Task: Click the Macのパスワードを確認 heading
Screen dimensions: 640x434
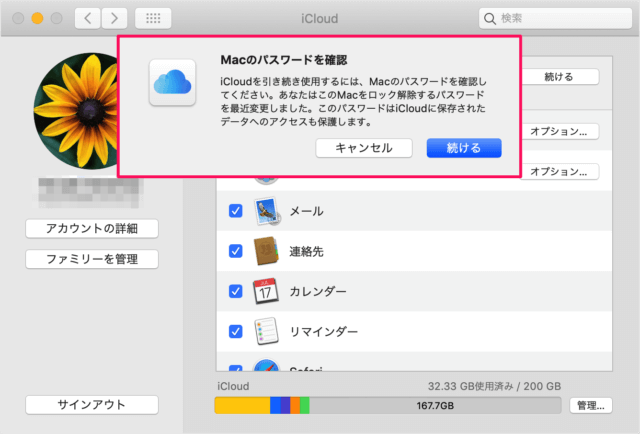Action: (x=284, y=60)
